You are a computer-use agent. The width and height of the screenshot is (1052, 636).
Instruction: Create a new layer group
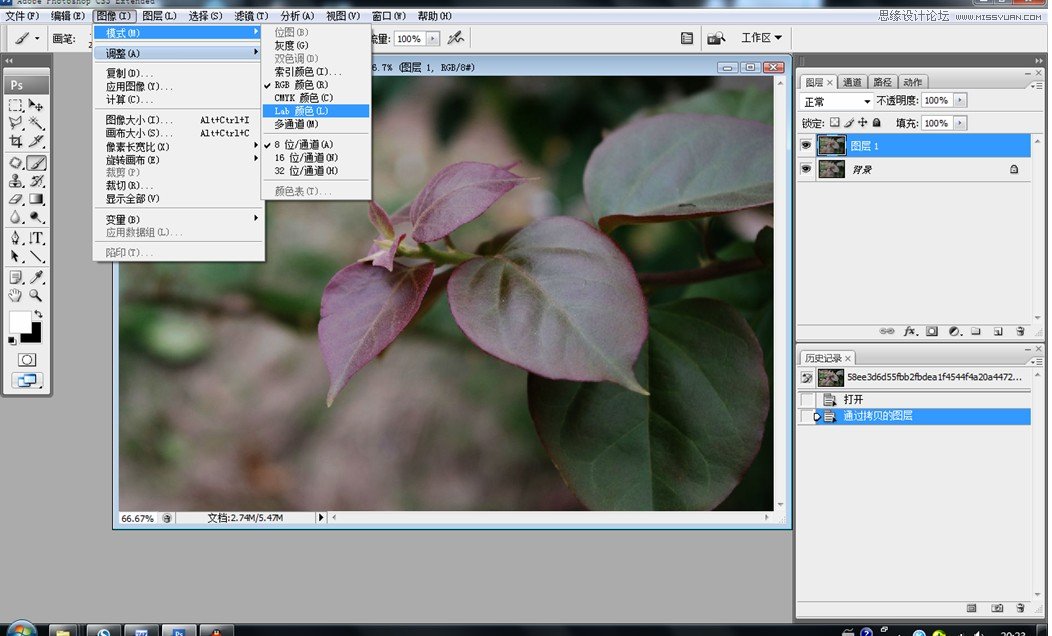click(976, 331)
